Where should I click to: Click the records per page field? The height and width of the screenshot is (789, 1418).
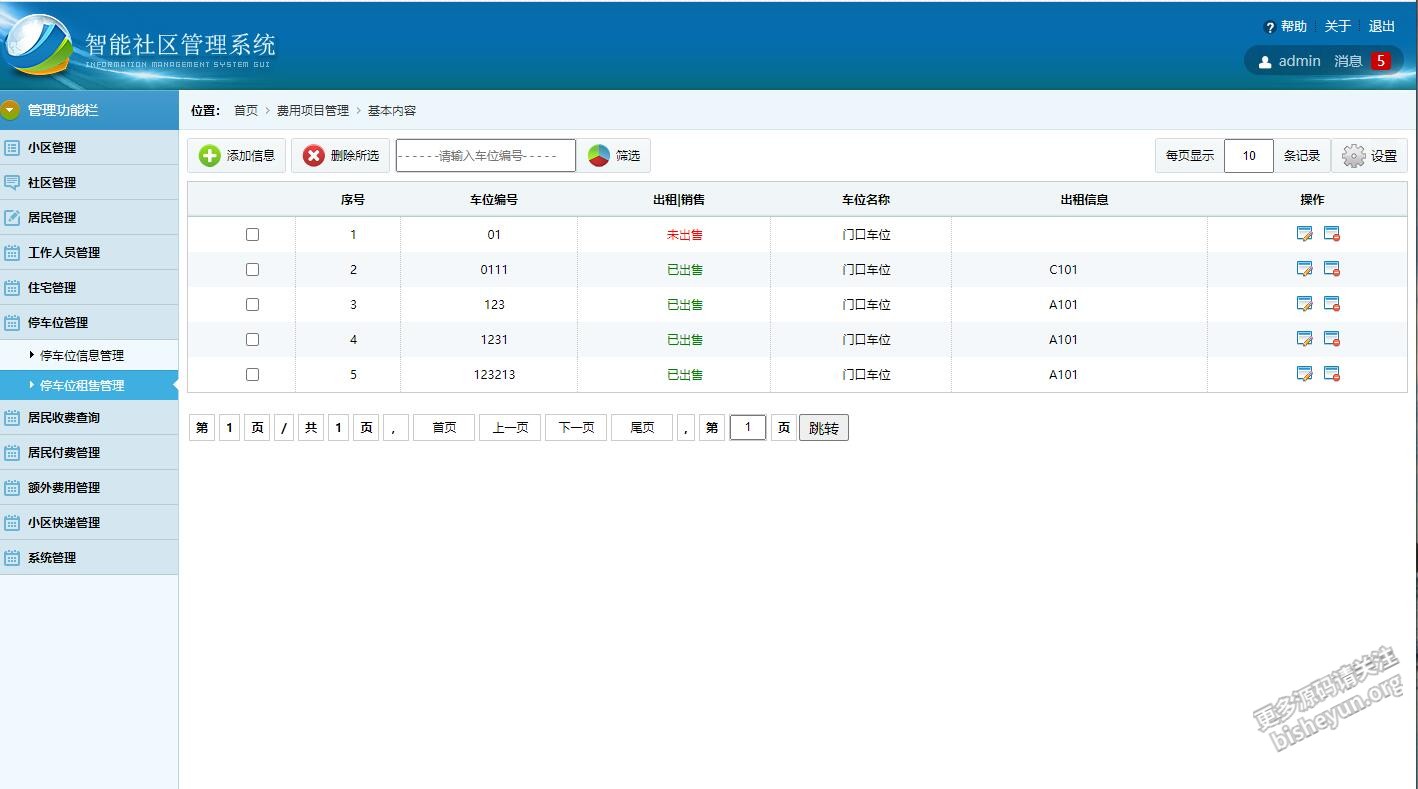[x=1249, y=156]
